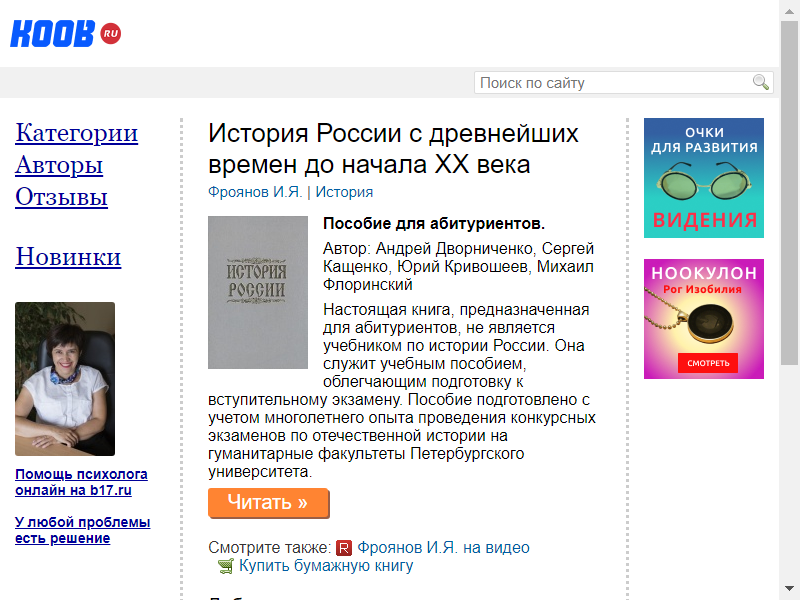Click the psychologist photo
Viewport: 800px width, 600px height.
click(x=65, y=379)
